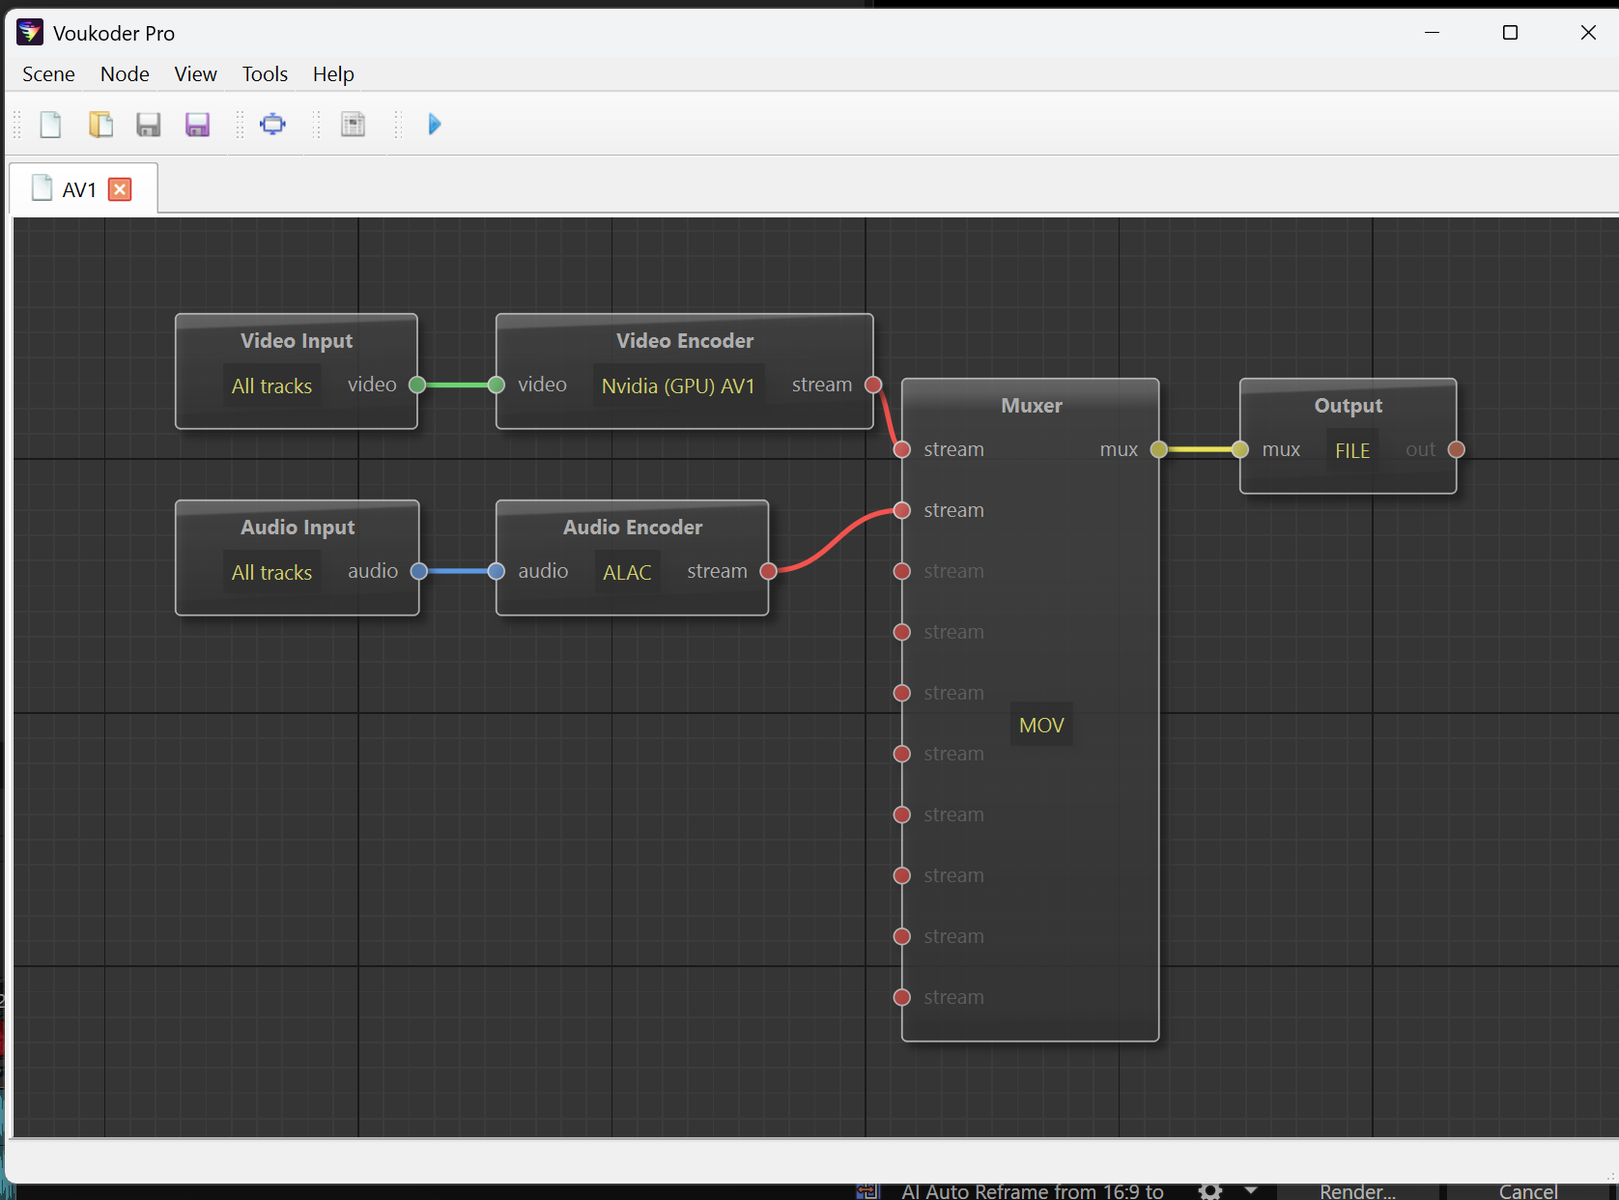This screenshot has width=1619, height=1200.
Task: Start the scene with the blue play icon
Action: tap(434, 124)
